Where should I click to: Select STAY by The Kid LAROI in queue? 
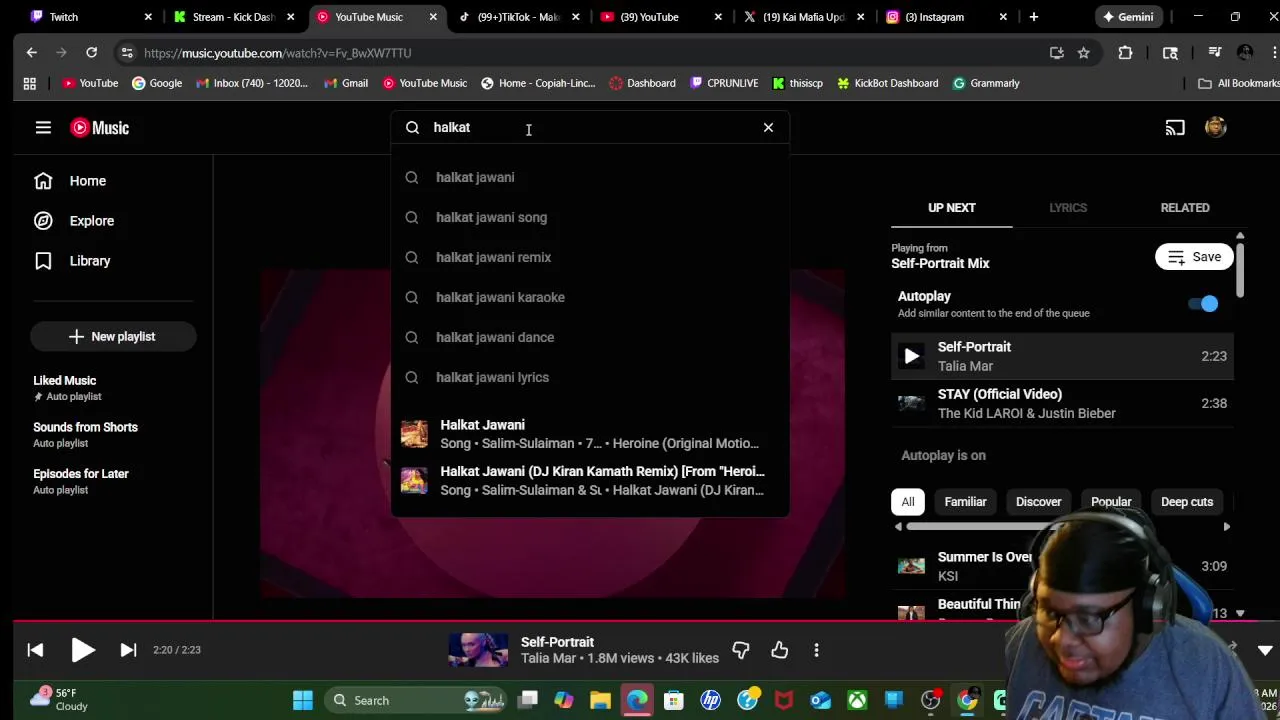1062,403
